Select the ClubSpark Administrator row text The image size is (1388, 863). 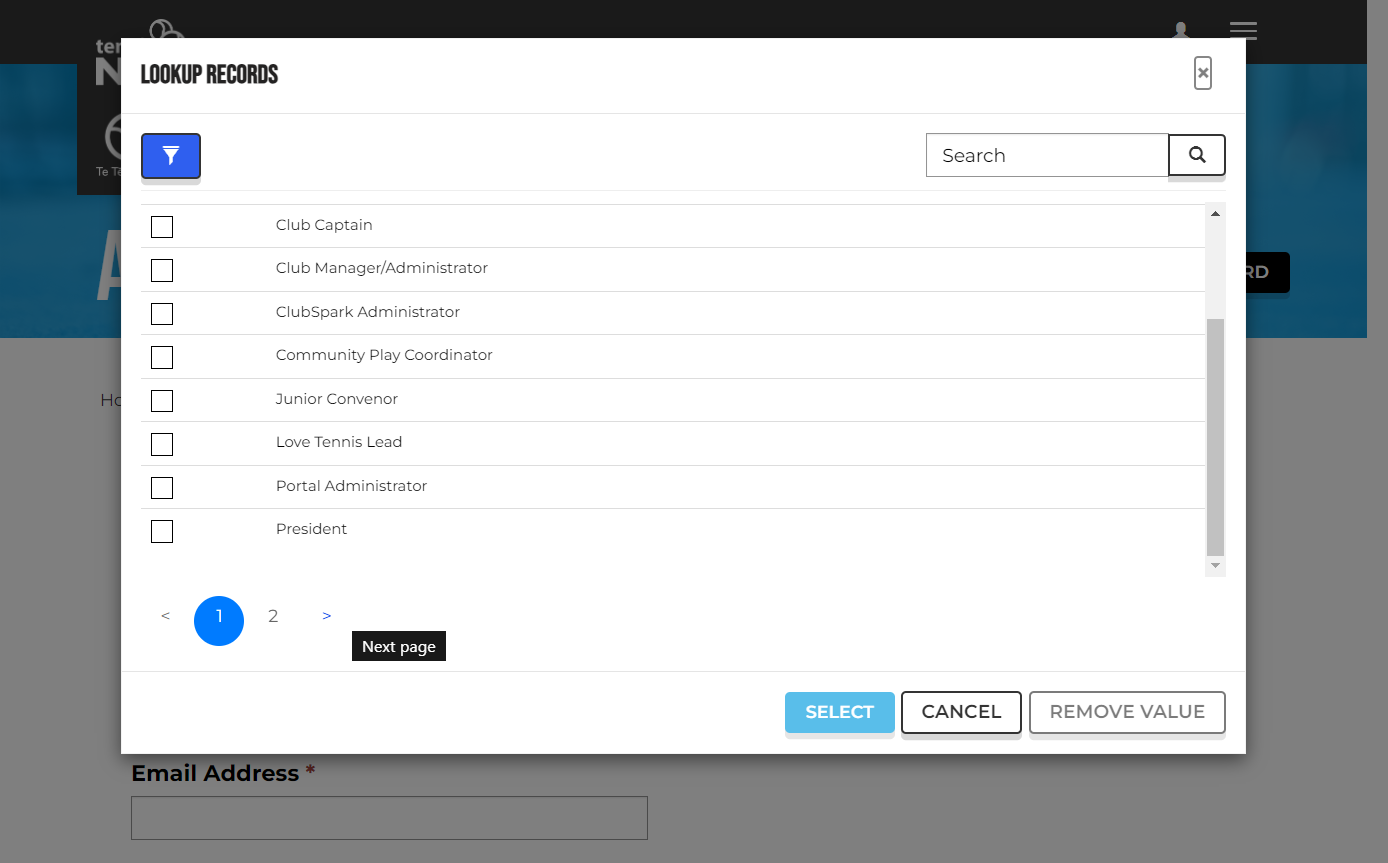[368, 312]
